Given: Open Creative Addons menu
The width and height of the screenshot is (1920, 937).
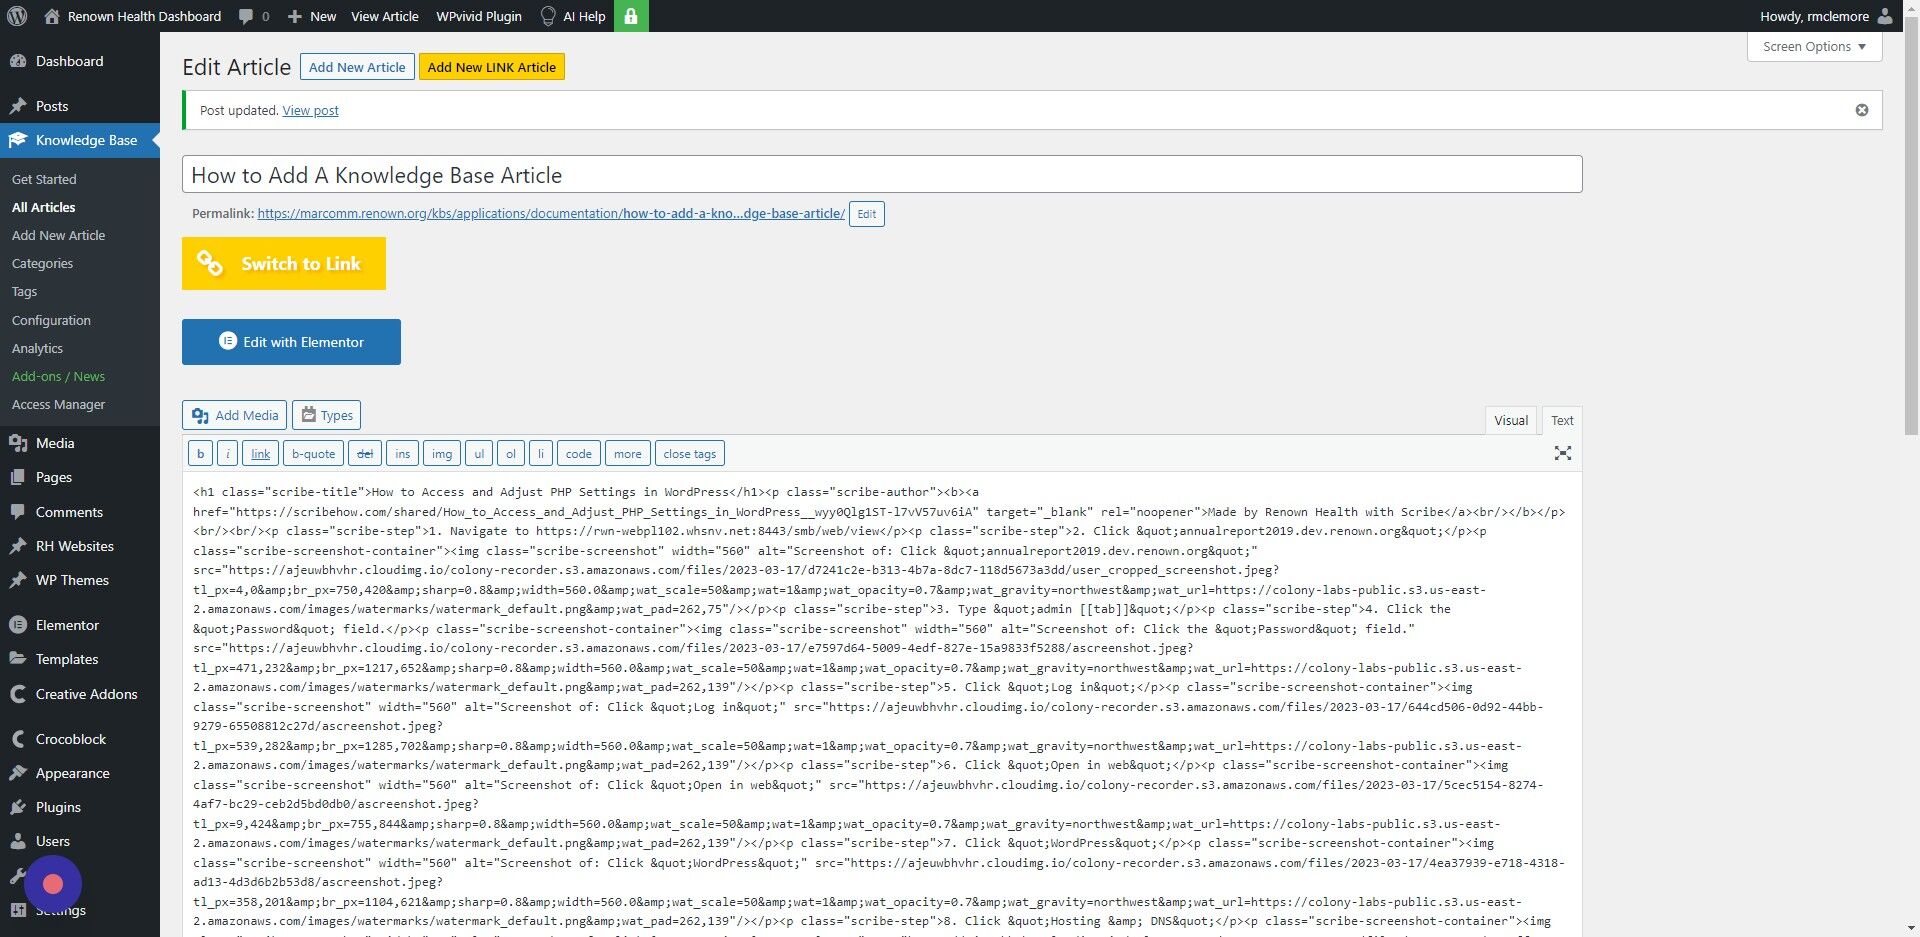Looking at the screenshot, I should (80, 694).
